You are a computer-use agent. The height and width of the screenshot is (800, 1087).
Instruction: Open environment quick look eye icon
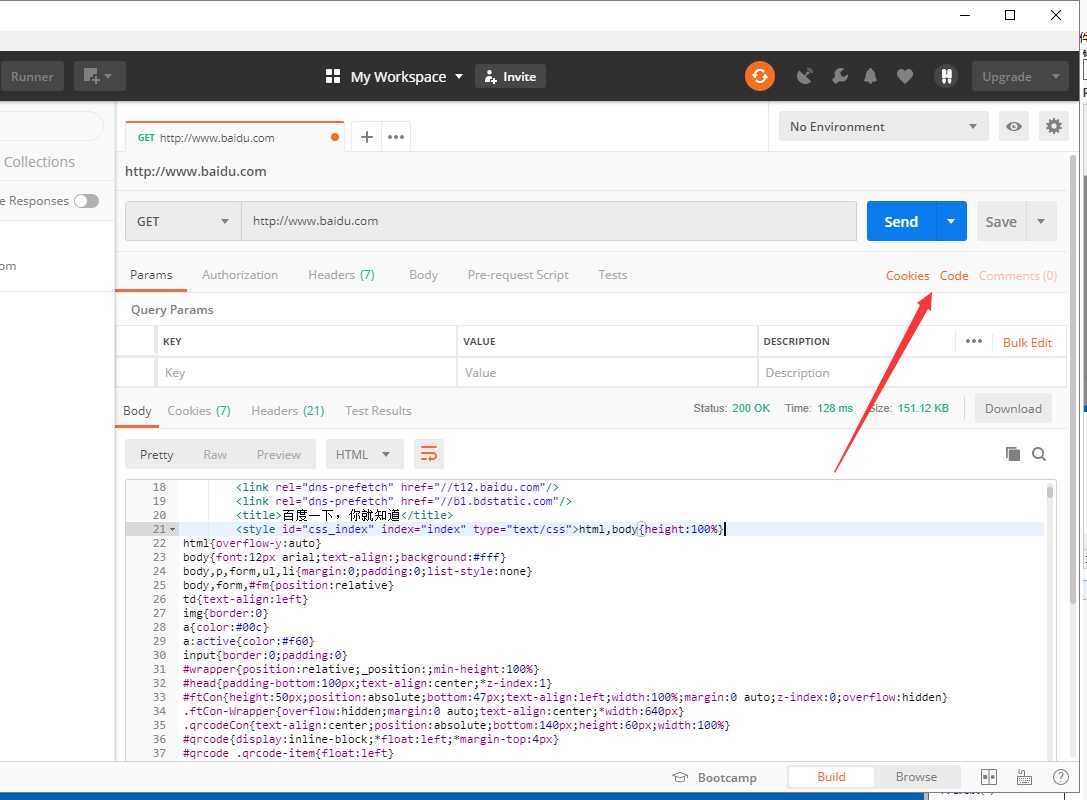point(1014,127)
